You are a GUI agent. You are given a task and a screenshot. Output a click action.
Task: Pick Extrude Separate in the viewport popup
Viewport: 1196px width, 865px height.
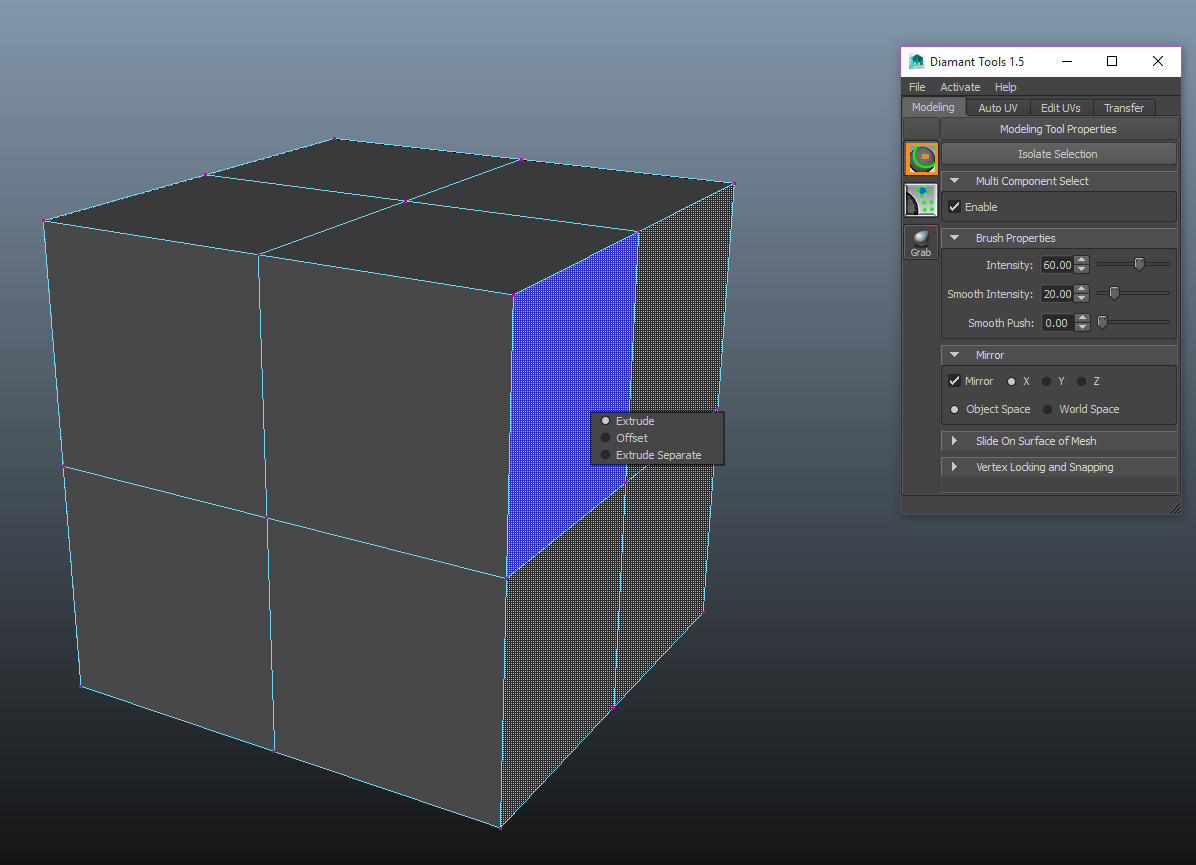[606, 455]
